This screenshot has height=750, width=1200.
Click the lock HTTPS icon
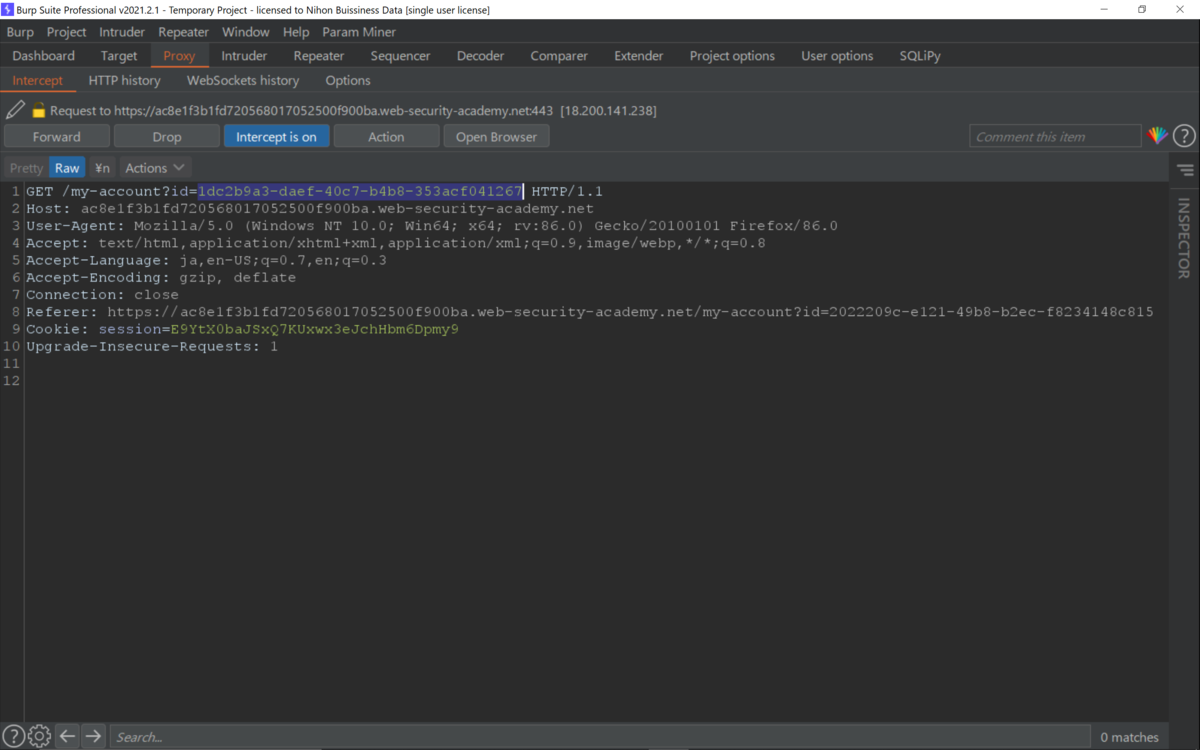[39, 110]
